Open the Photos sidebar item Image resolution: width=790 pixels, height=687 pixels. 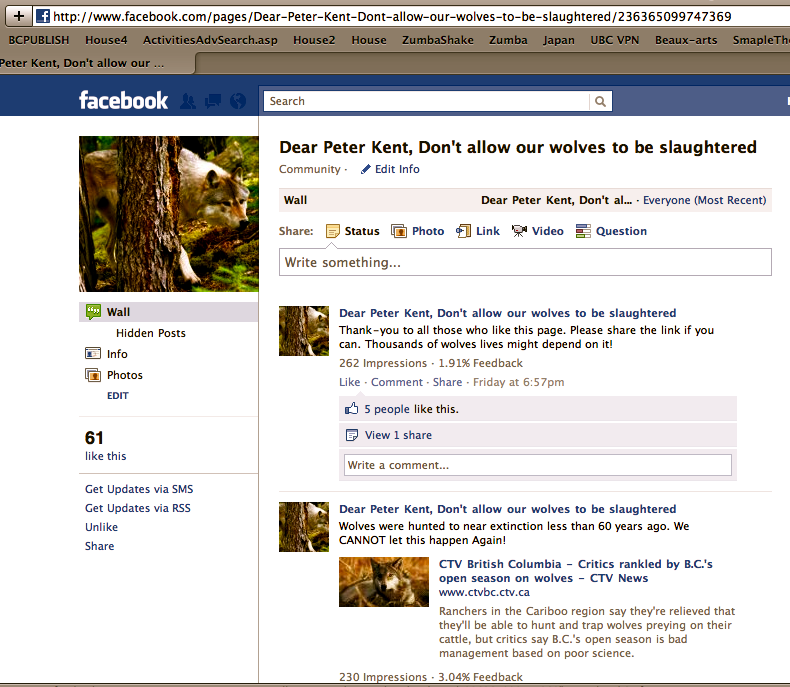pyautogui.click(x=124, y=375)
